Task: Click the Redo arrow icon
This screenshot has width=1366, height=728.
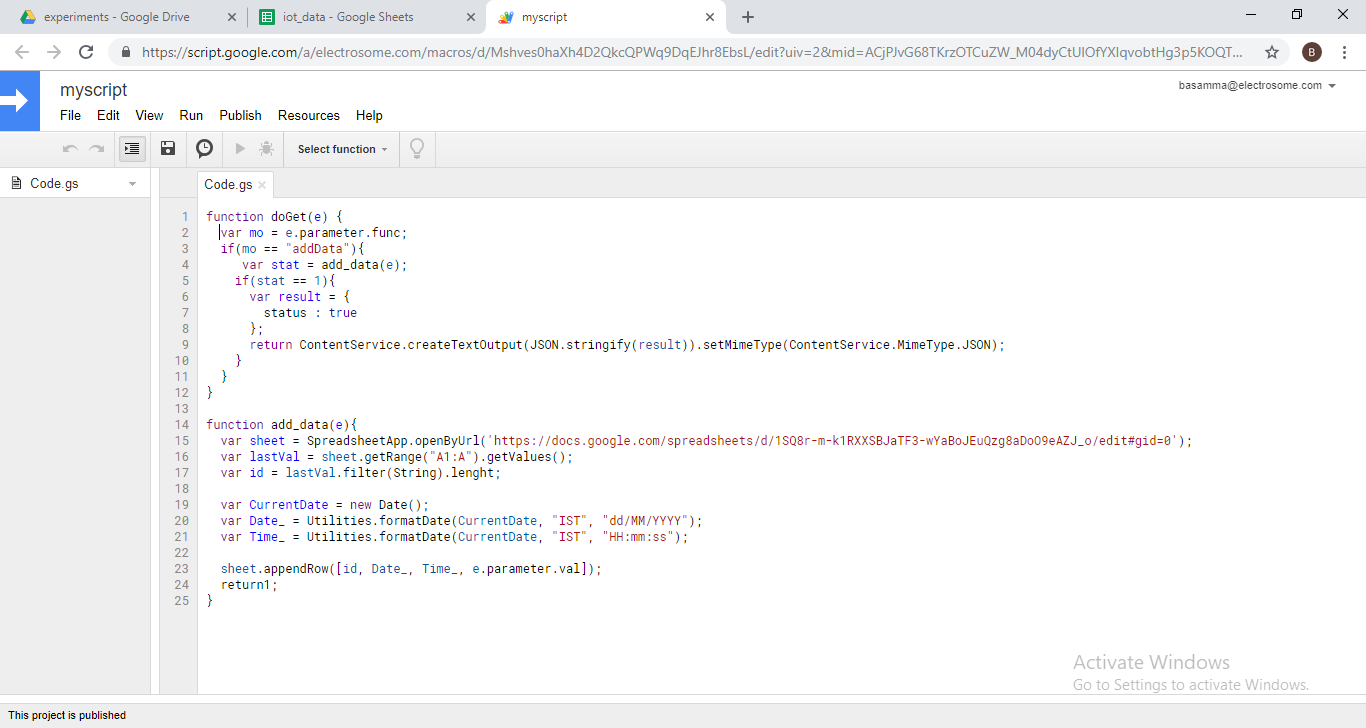Action: [96, 149]
